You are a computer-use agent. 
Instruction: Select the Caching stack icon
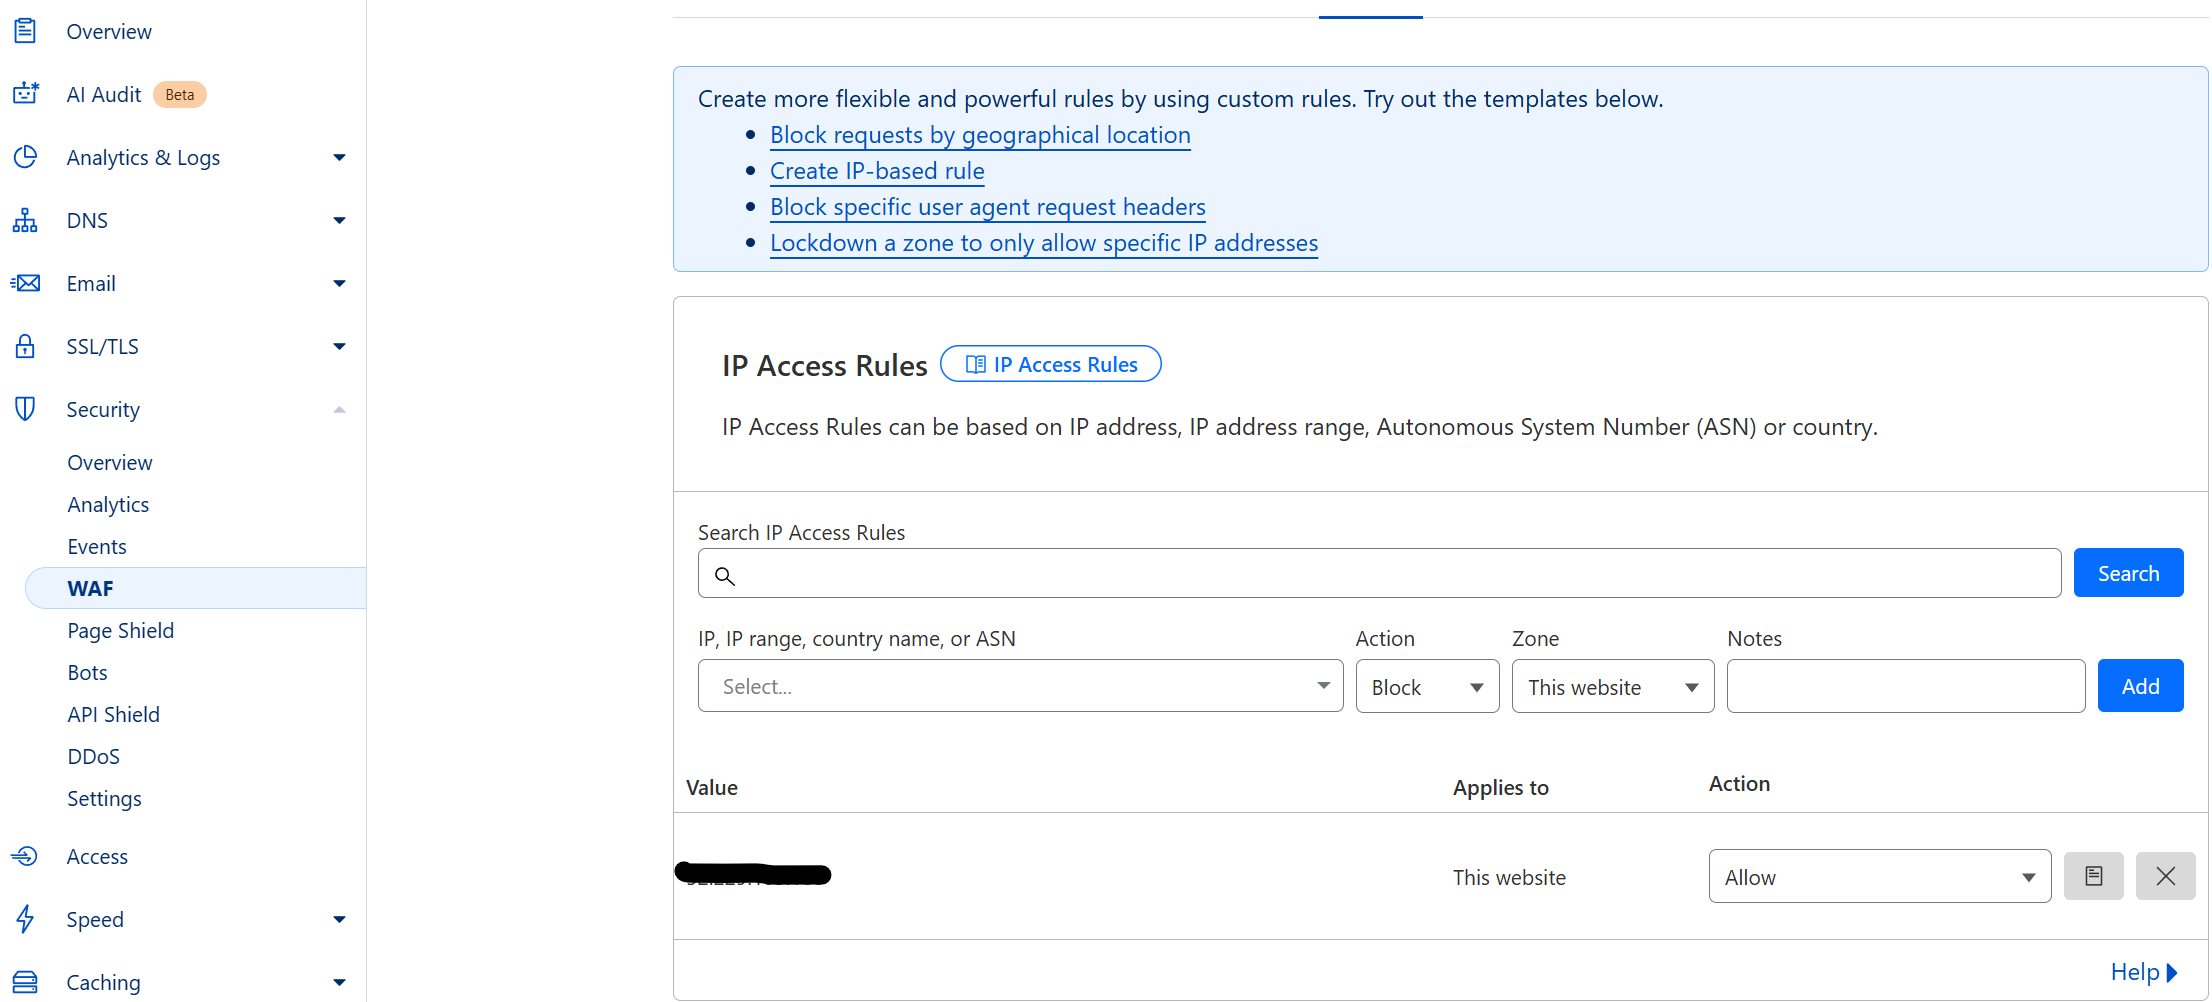[x=25, y=982]
